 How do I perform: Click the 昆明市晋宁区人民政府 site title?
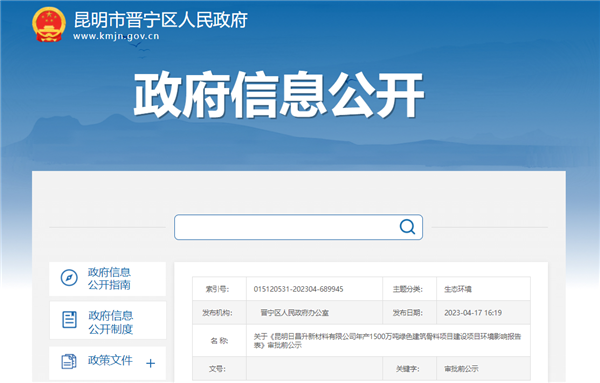tap(161, 20)
